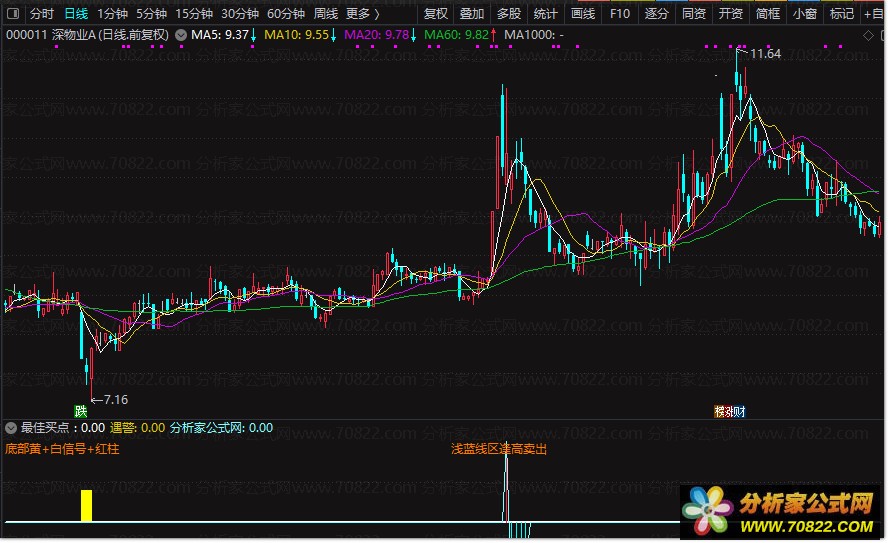Switch to the 5分钟 period
Viewport: 890px width, 543px height.
[x=152, y=14]
